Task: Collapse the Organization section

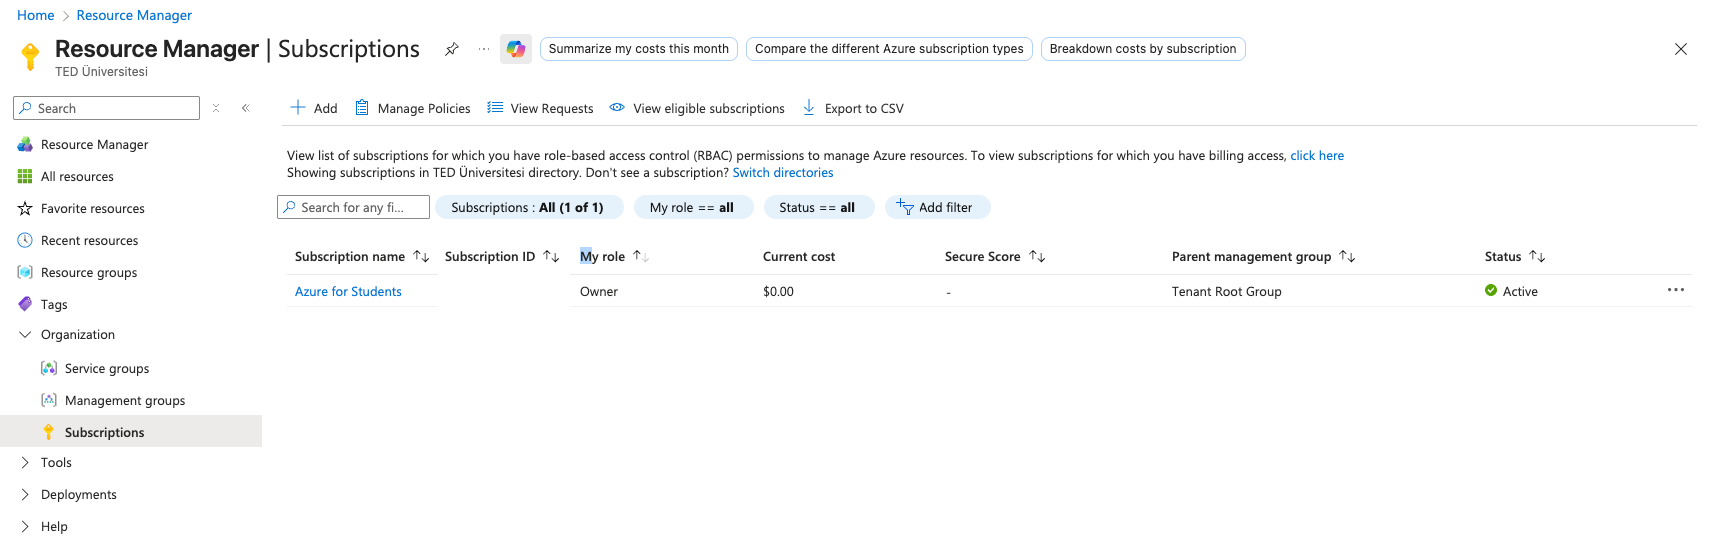Action: click(x=25, y=335)
